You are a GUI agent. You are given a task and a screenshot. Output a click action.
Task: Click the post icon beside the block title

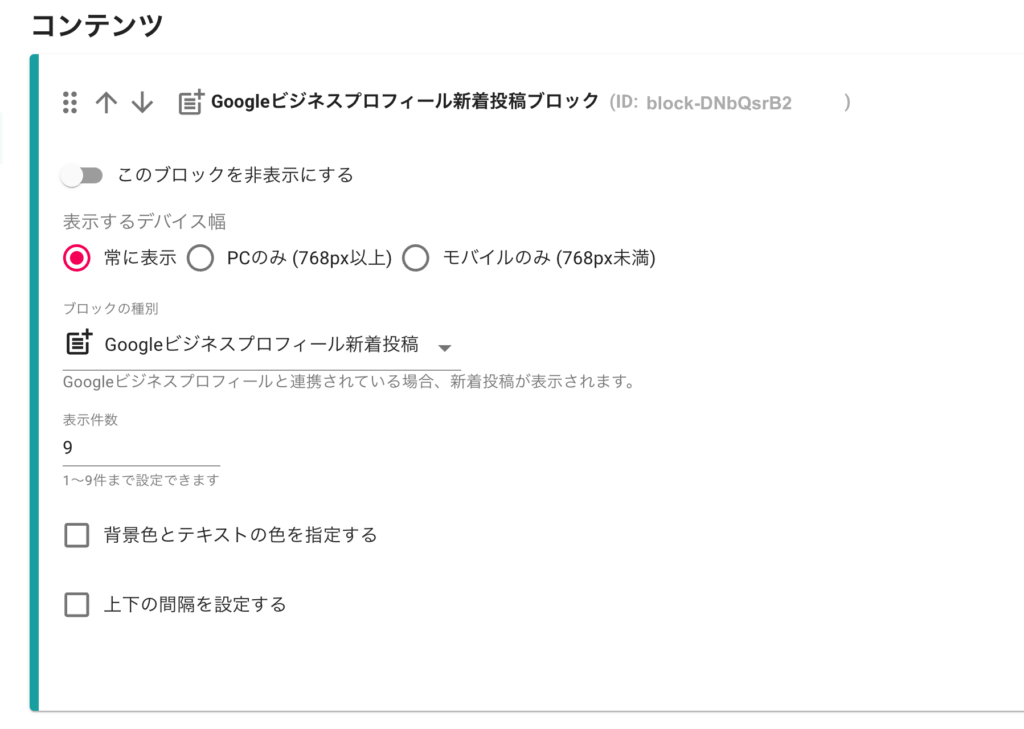pos(191,103)
